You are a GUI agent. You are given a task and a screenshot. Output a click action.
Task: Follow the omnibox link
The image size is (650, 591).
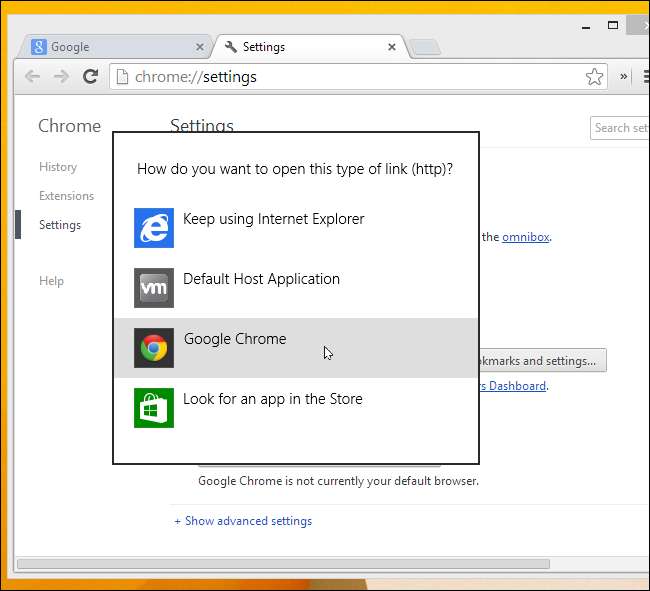pyautogui.click(x=525, y=237)
